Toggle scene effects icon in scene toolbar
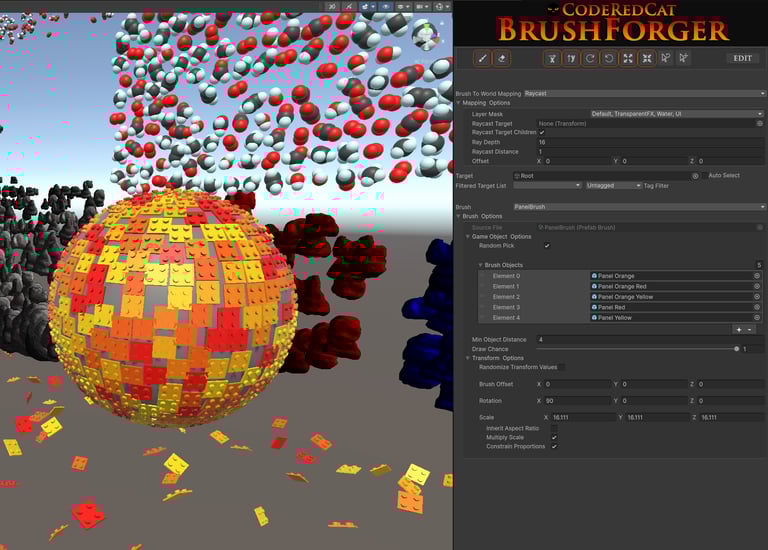This screenshot has width=768, height=550. coord(367,6)
